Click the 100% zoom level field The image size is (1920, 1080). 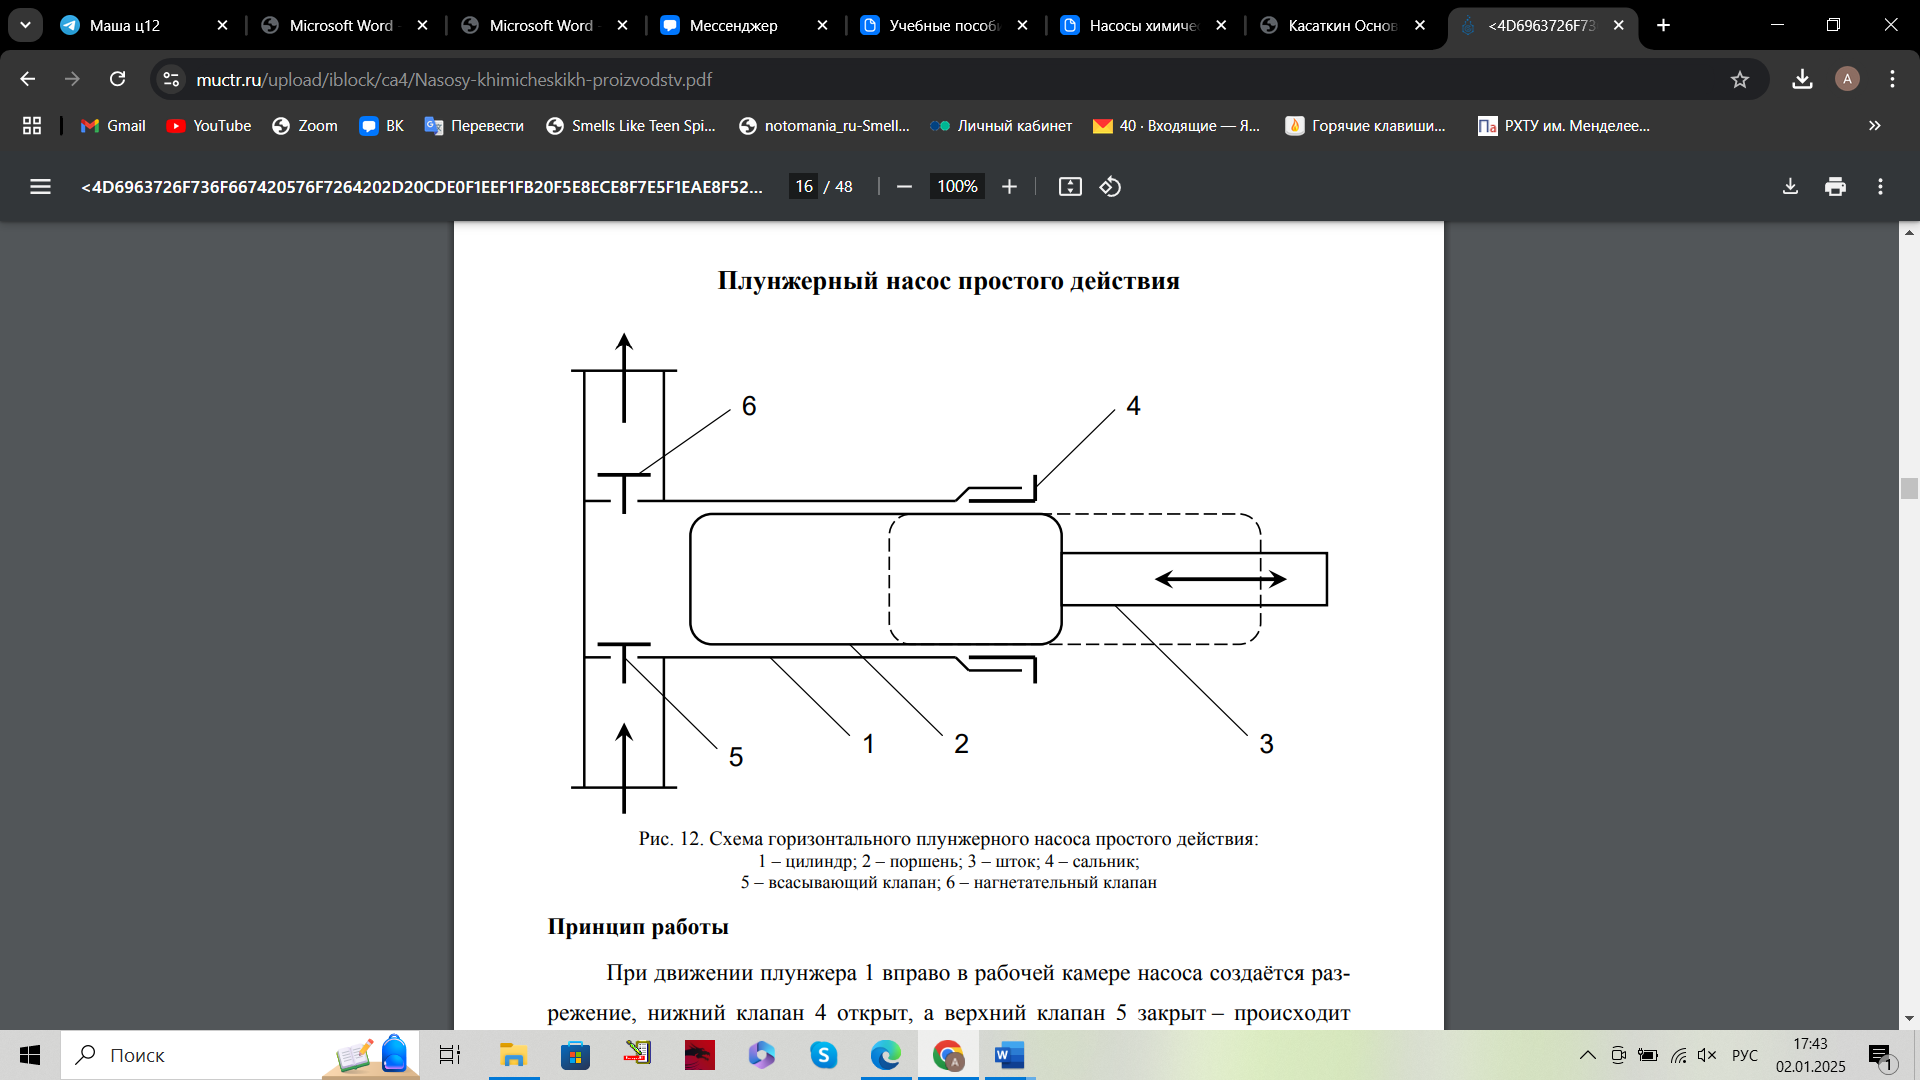(957, 186)
